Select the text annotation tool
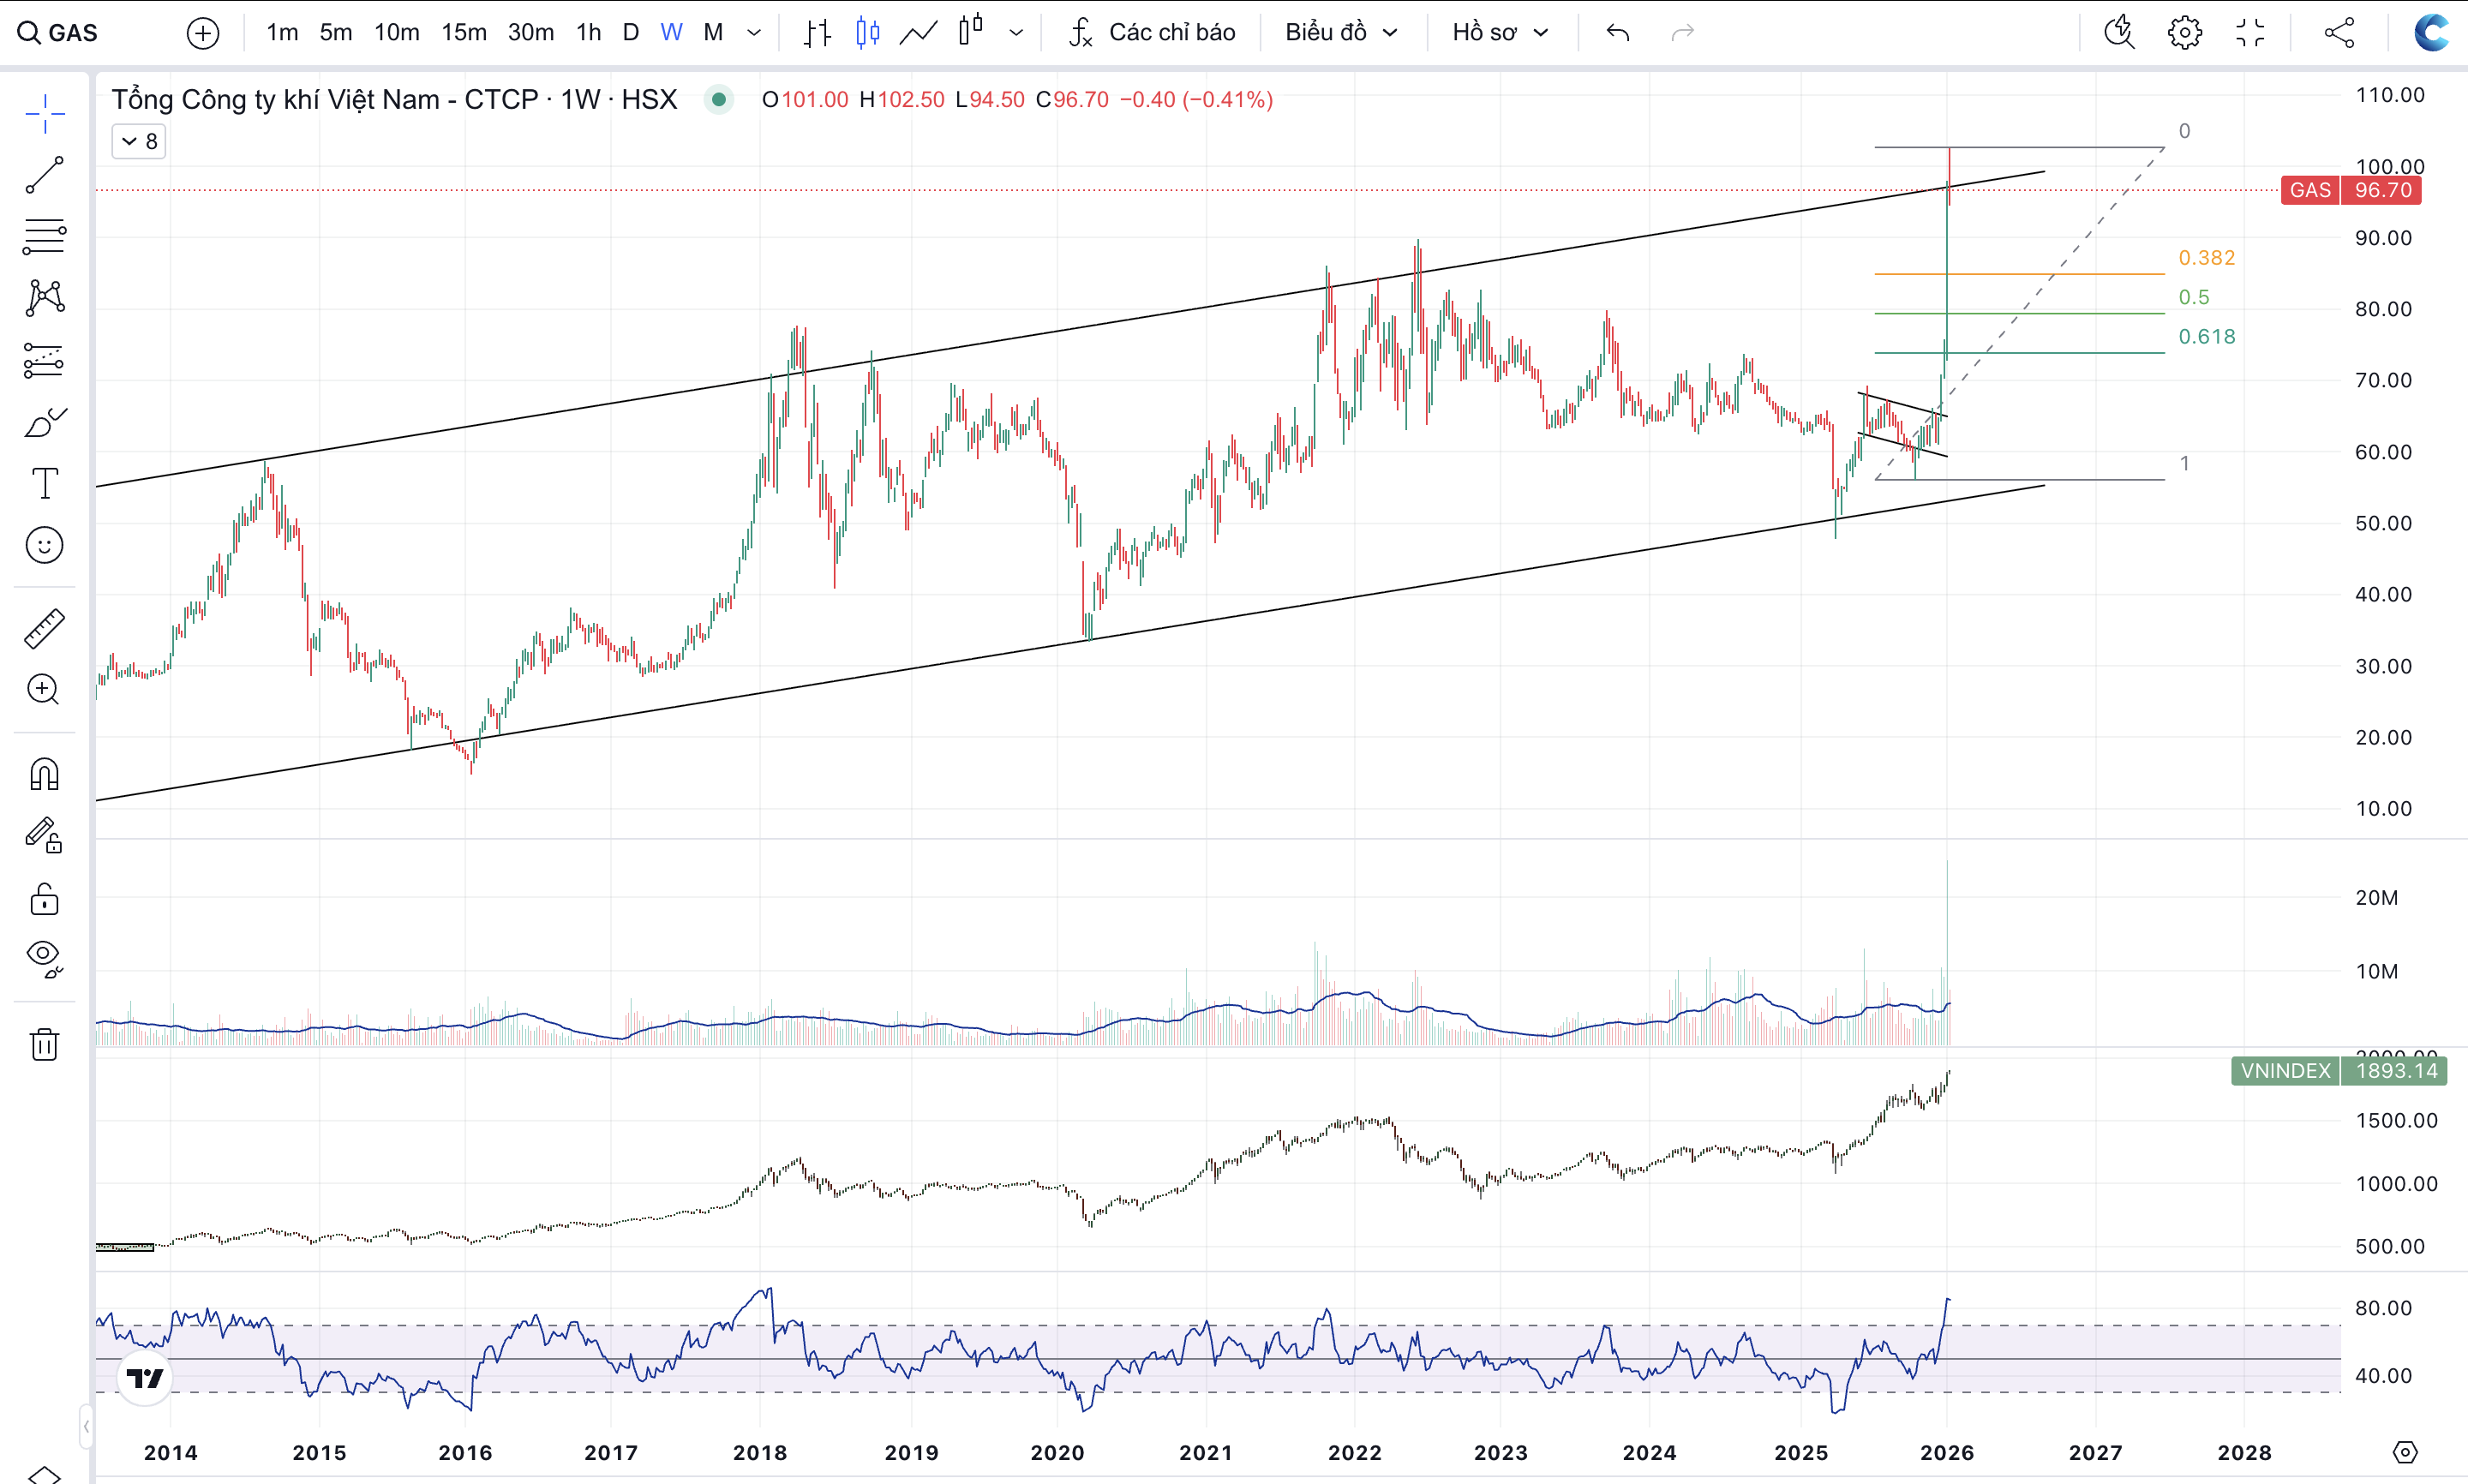The image size is (2468, 1484). click(44, 484)
